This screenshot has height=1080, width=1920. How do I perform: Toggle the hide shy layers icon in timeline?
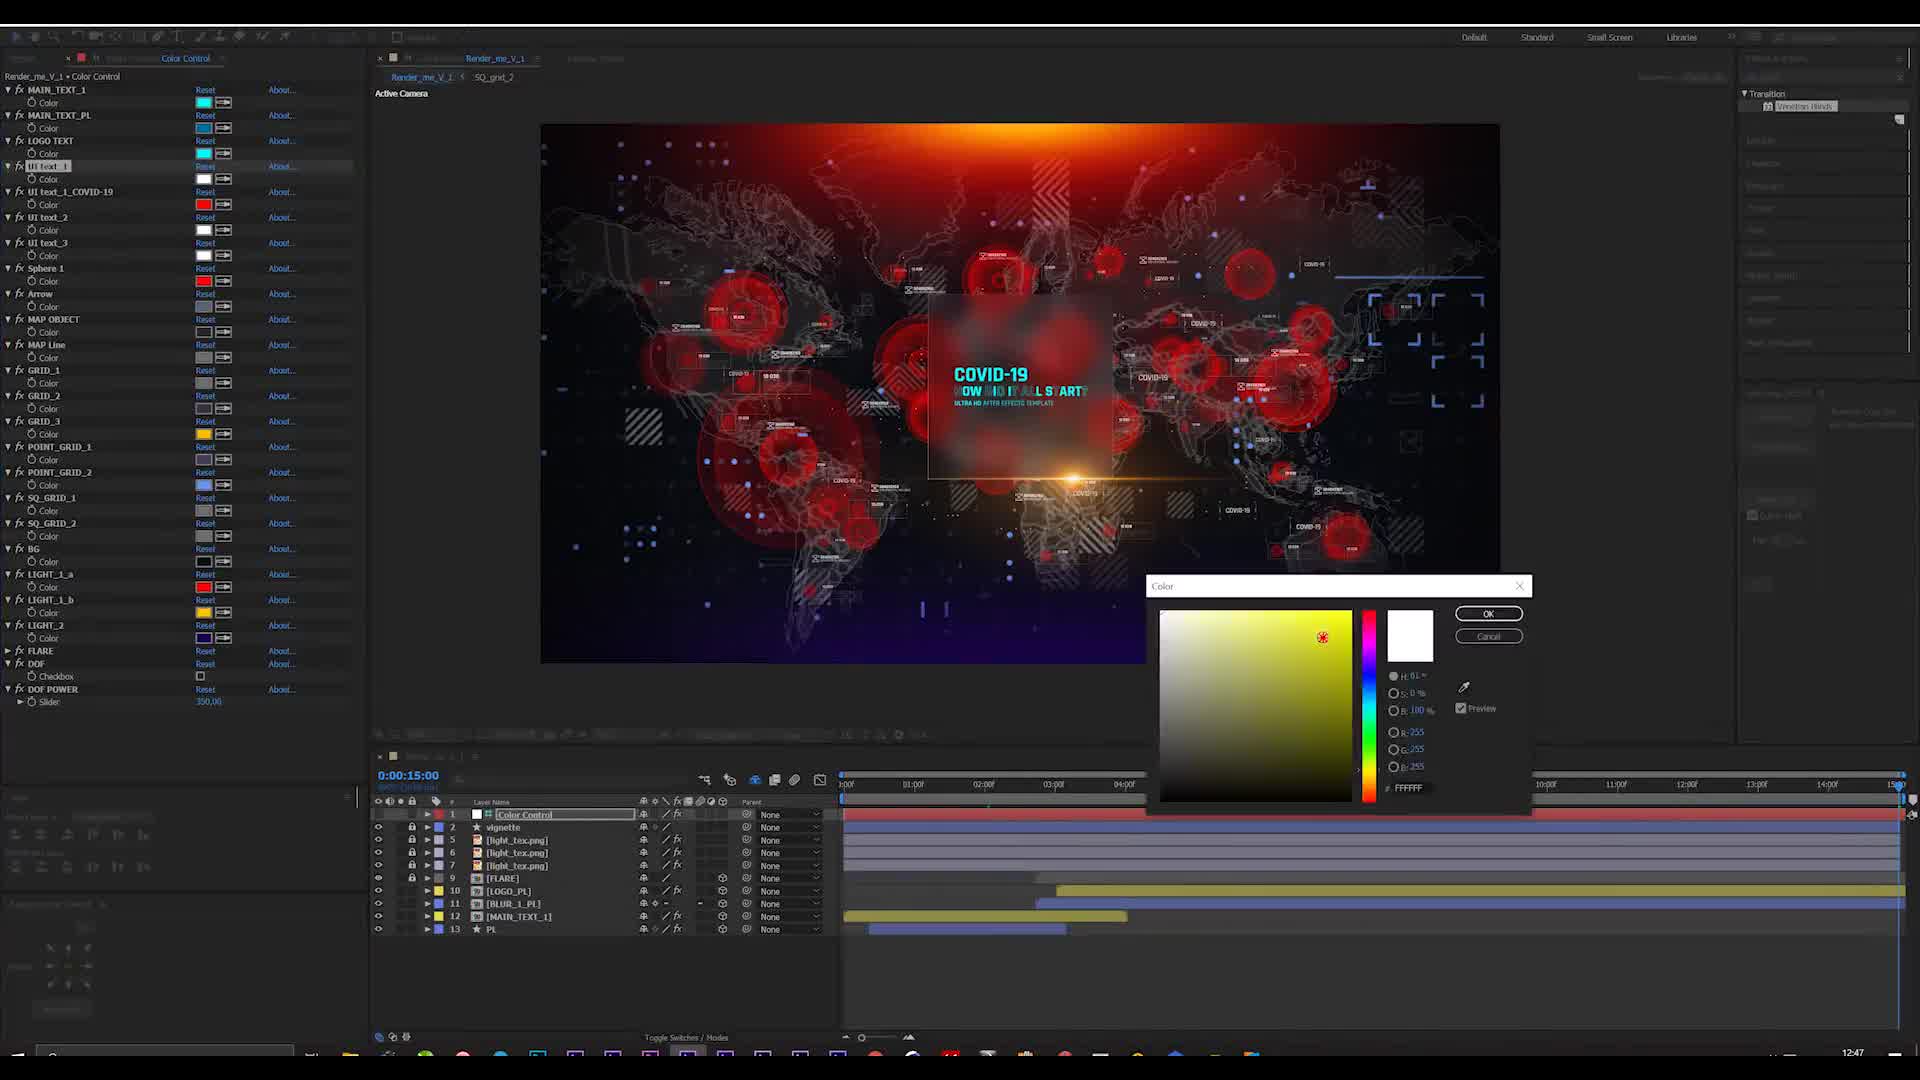click(x=755, y=780)
